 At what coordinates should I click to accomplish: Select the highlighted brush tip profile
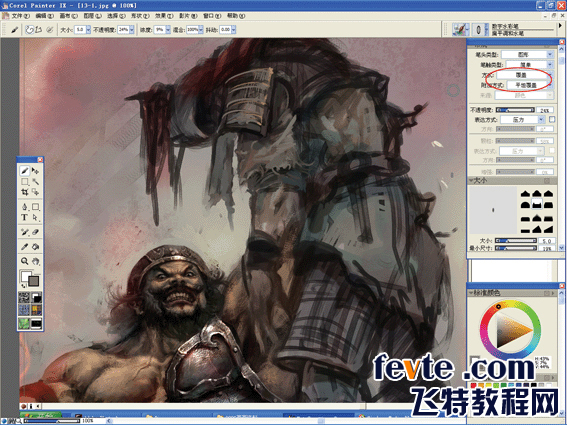click(537, 204)
